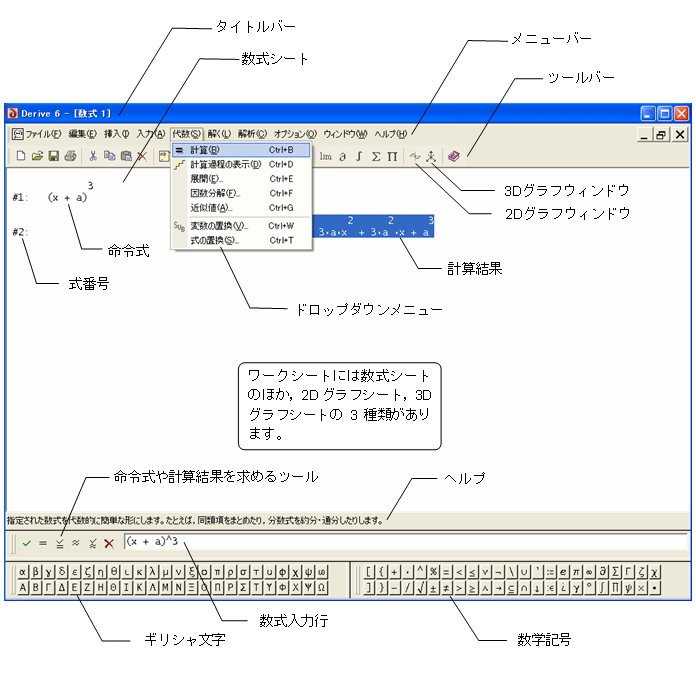Insert the square root √ symbol
Image resolution: width=696 pixels, height=676 pixels.
[420, 588]
